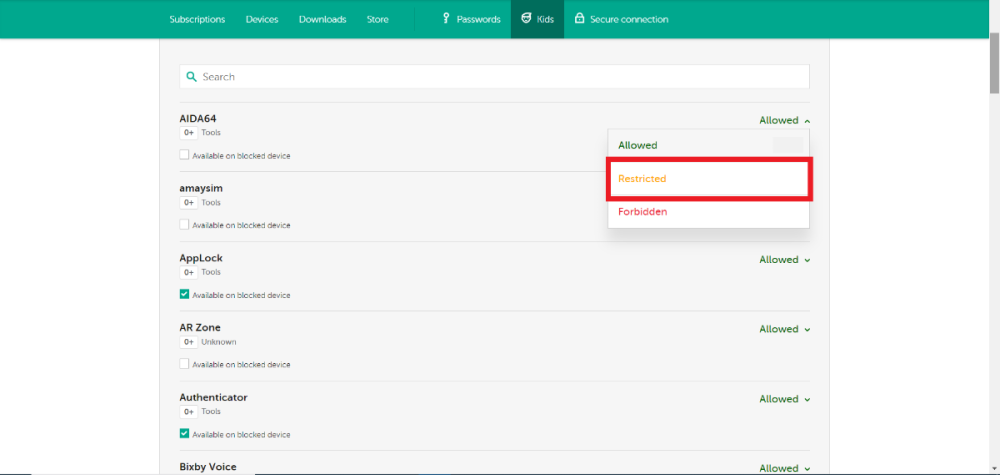Select the Restricted option
The width and height of the screenshot is (1000, 475).
click(x=708, y=179)
